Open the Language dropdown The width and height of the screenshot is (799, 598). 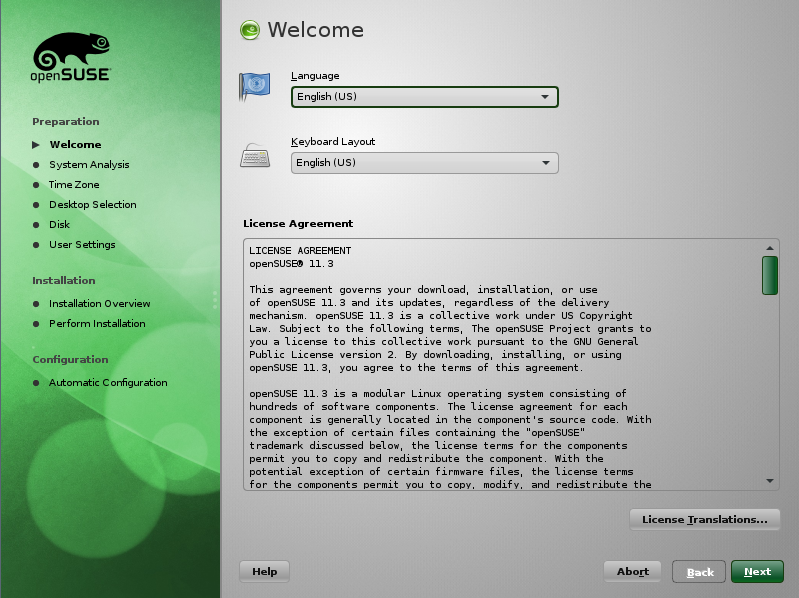pos(424,97)
